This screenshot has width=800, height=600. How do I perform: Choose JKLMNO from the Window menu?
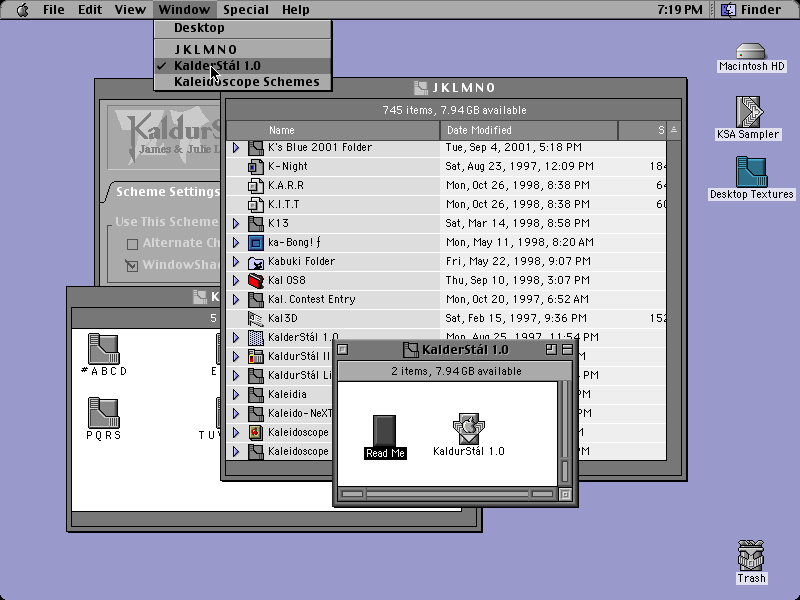(243, 49)
